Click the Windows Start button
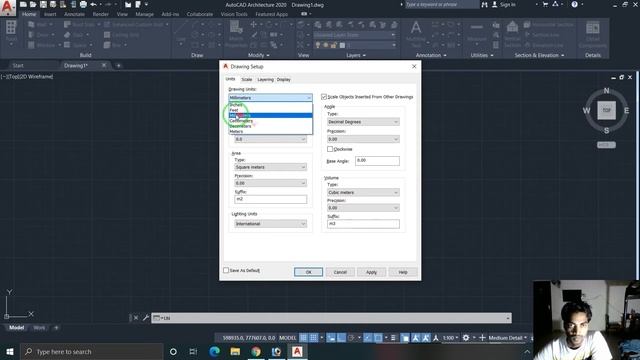The height and width of the screenshot is (360, 640). click(x=9, y=351)
